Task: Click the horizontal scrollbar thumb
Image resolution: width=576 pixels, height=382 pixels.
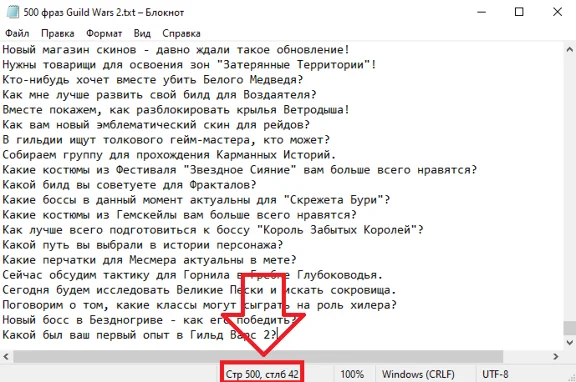Action: pyautogui.click(x=258, y=356)
